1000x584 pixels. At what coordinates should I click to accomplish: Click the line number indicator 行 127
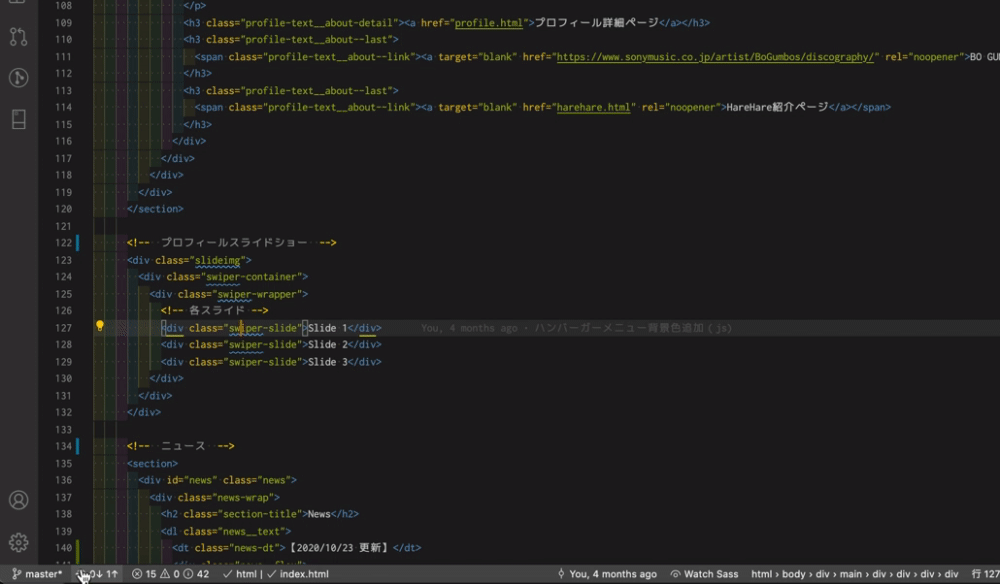985,574
